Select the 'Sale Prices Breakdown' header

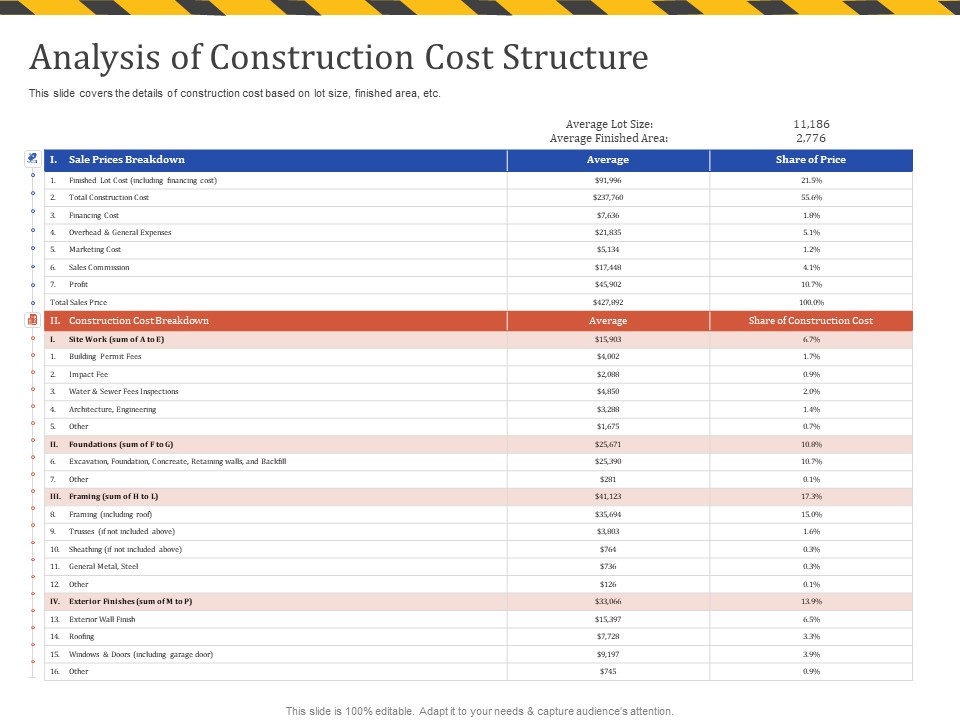click(x=127, y=160)
